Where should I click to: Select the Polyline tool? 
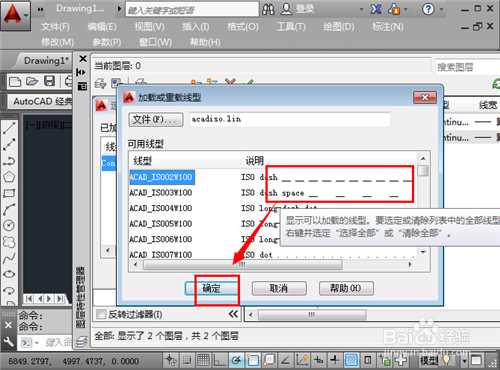tap(9, 161)
